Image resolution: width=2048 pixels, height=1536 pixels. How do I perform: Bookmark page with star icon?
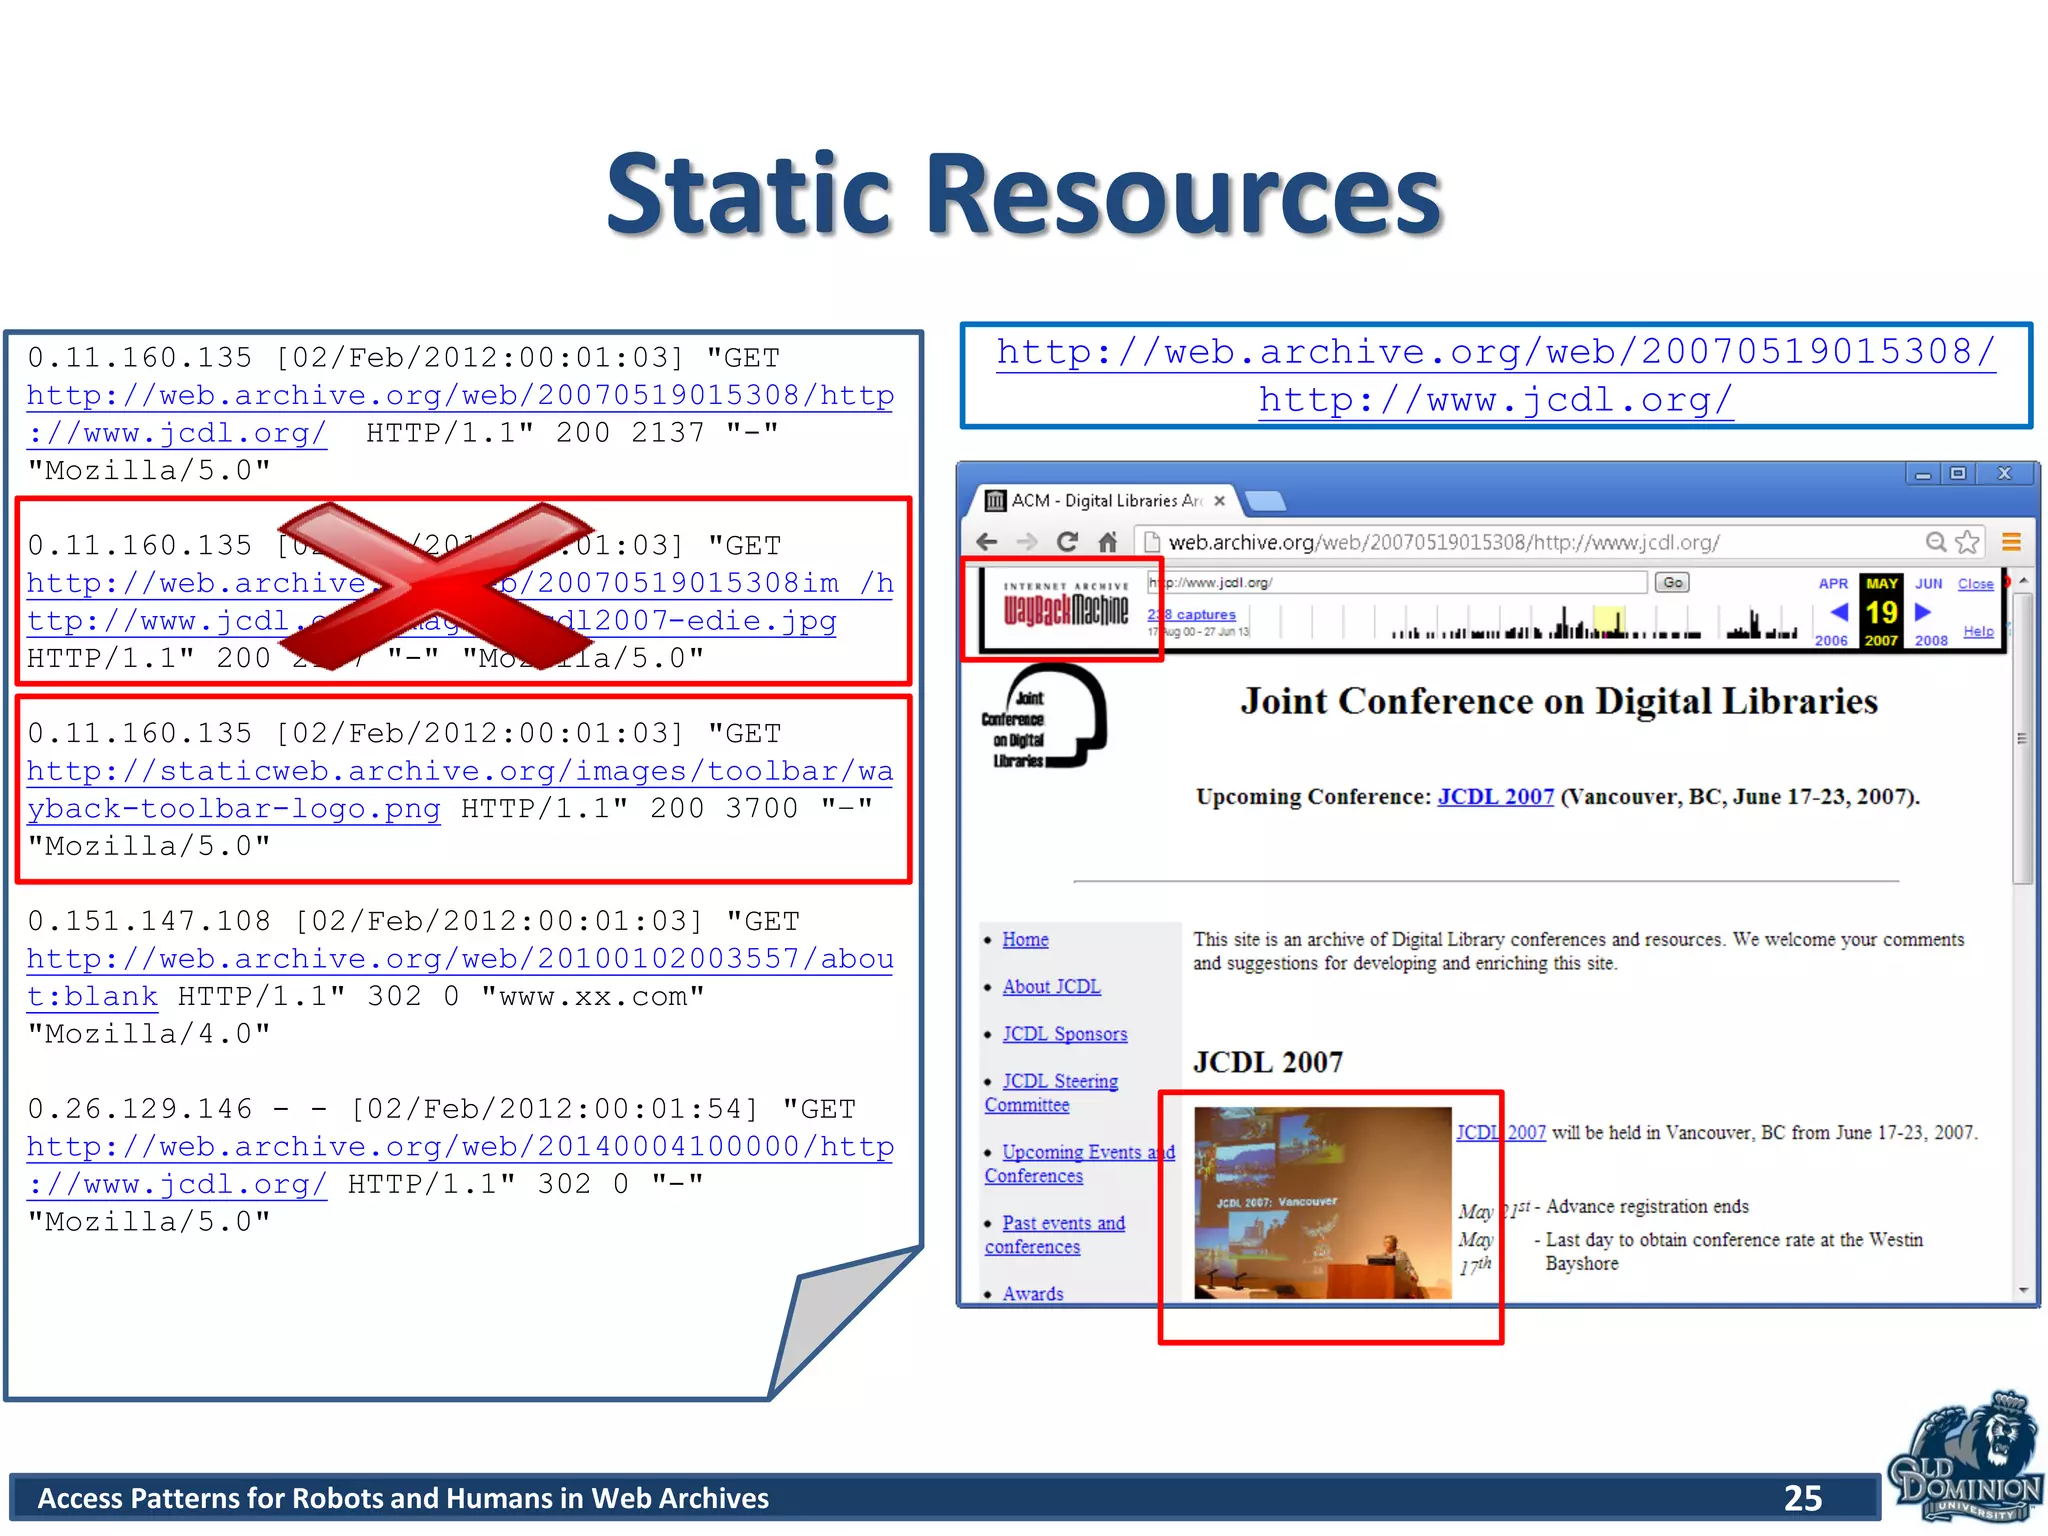[1967, 542]
